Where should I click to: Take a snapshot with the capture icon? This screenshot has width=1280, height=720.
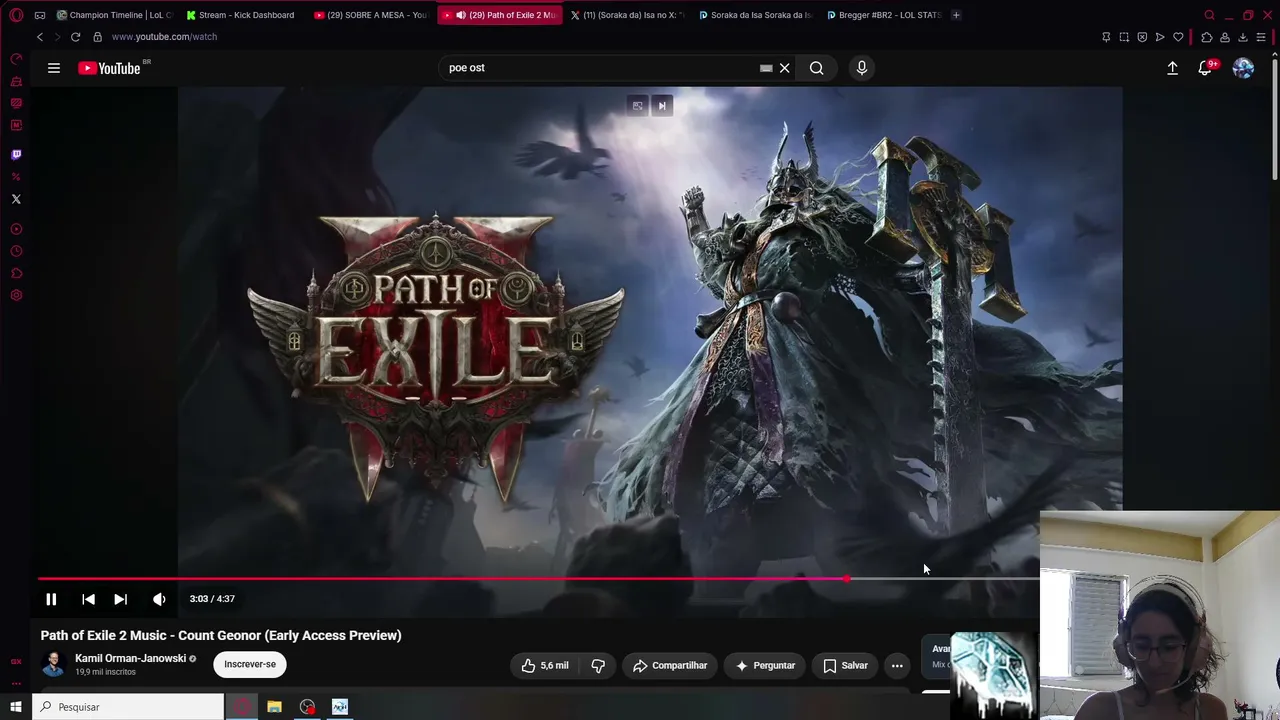[x=1124, y=37]
